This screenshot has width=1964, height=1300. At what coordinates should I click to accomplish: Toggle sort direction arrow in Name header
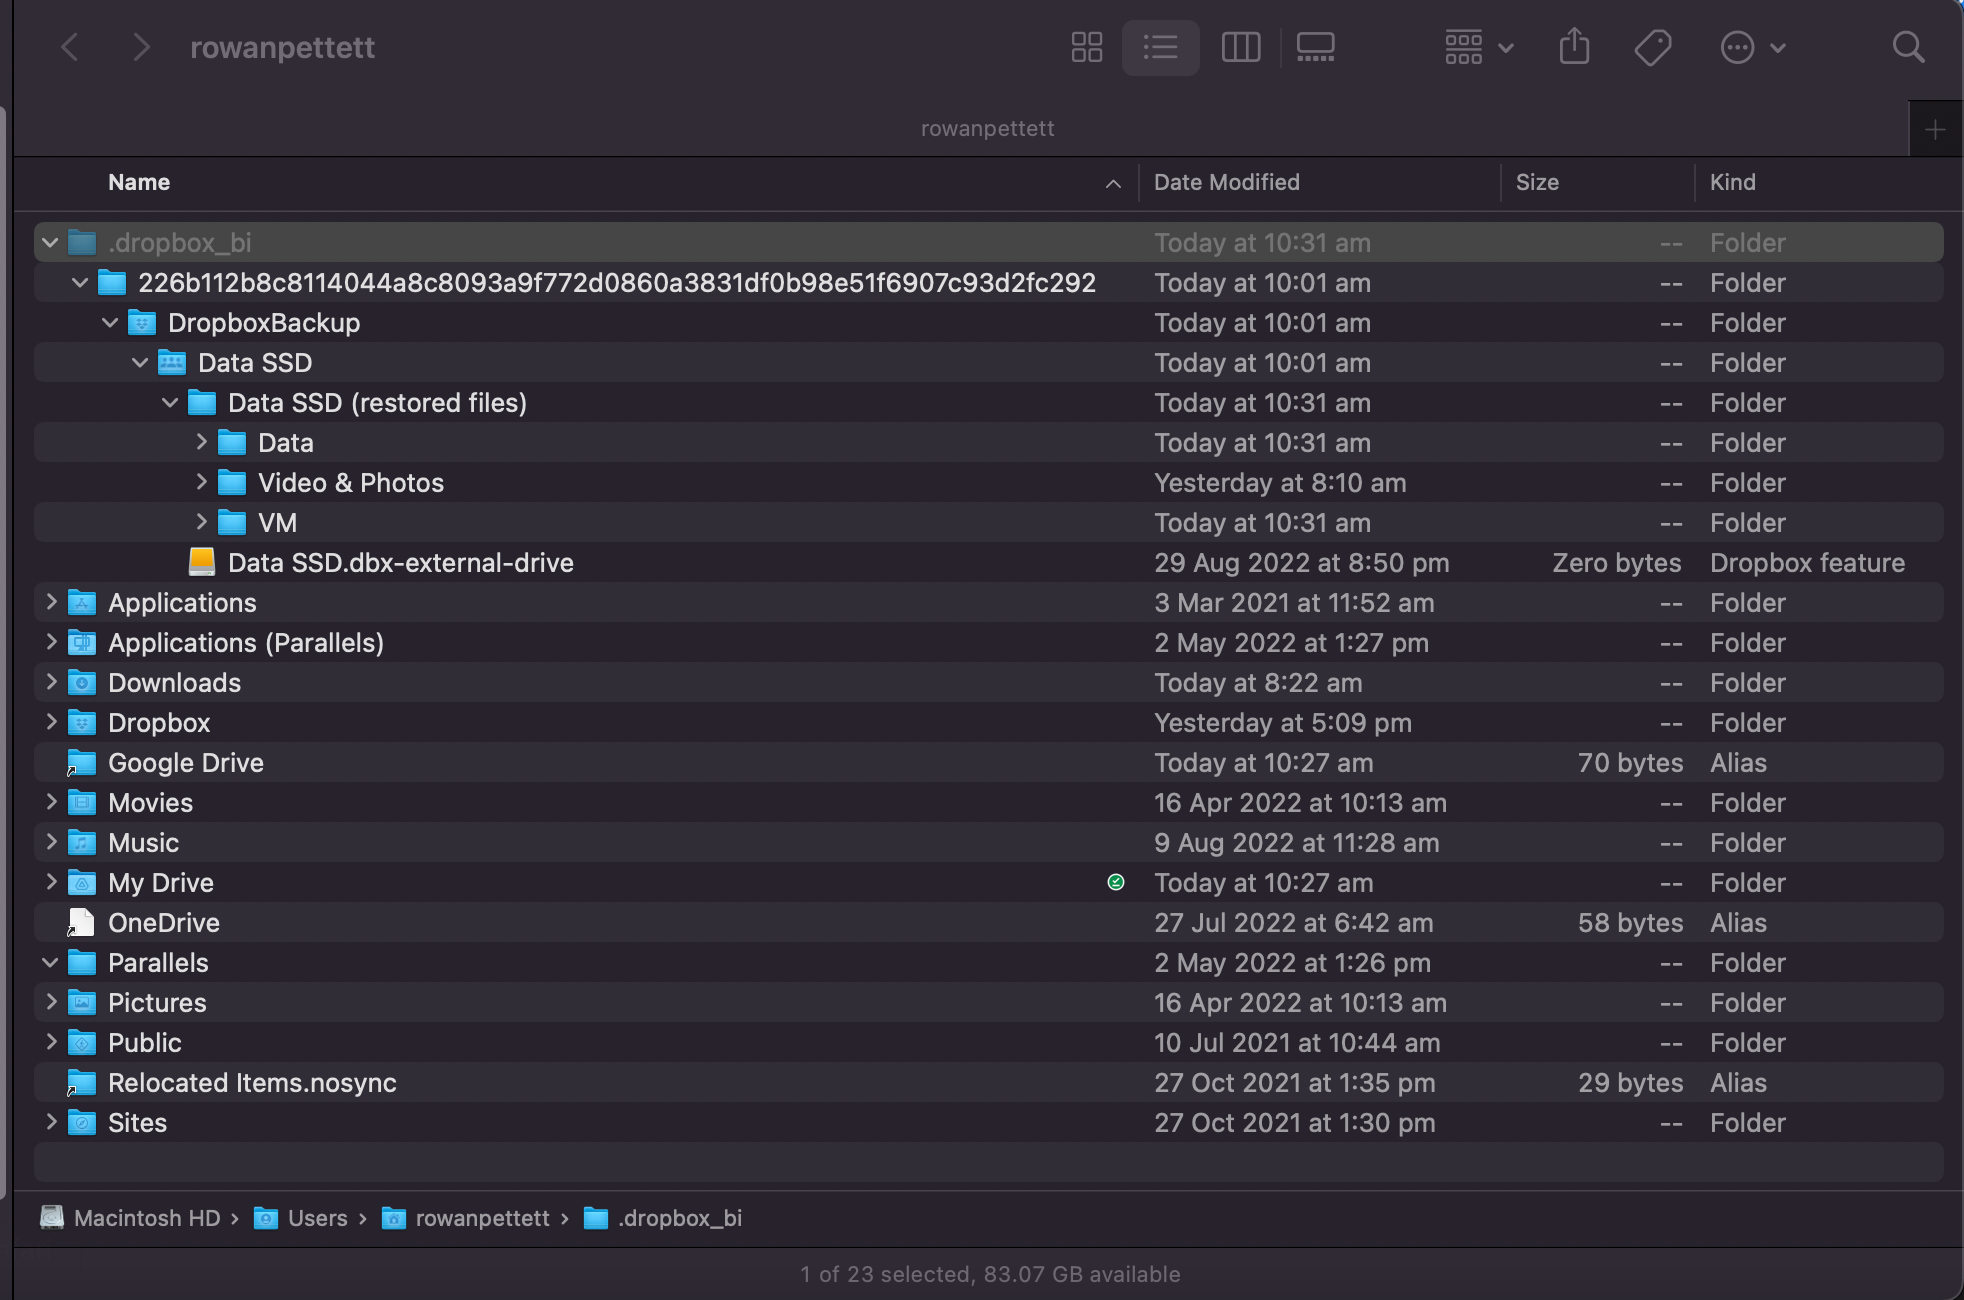tap(1113, 183)
